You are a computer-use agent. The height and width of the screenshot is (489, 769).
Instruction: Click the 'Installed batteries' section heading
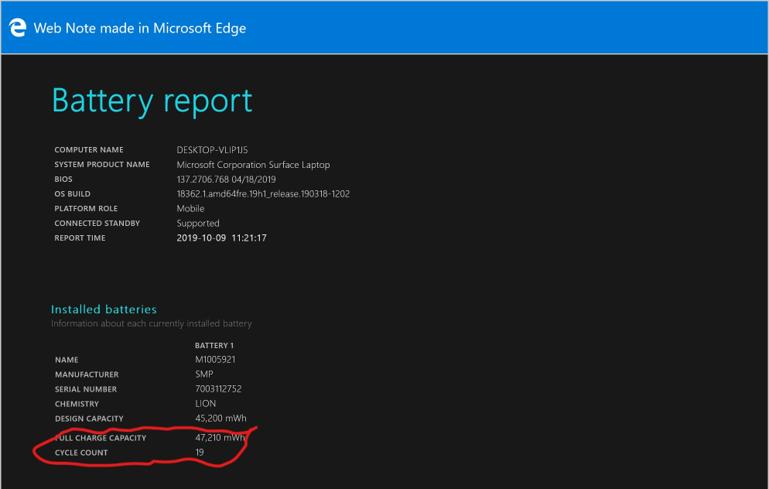[x=104, y=309]
